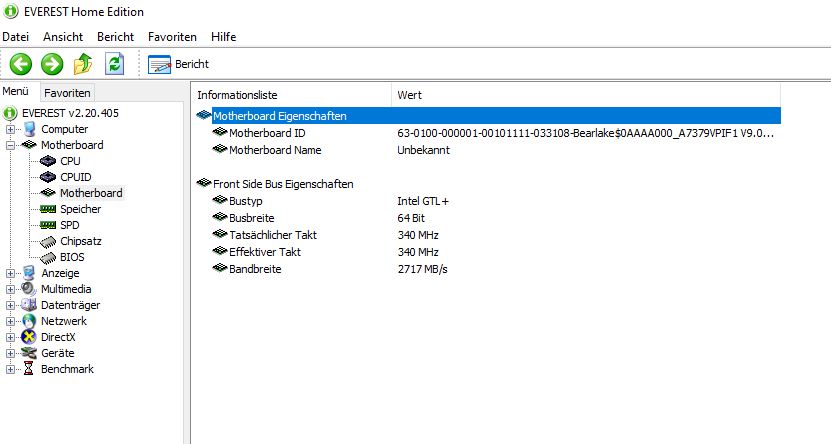Click the Informationsliste column header
The width and height of the screenshot is (831, 444).
[292, 95]
